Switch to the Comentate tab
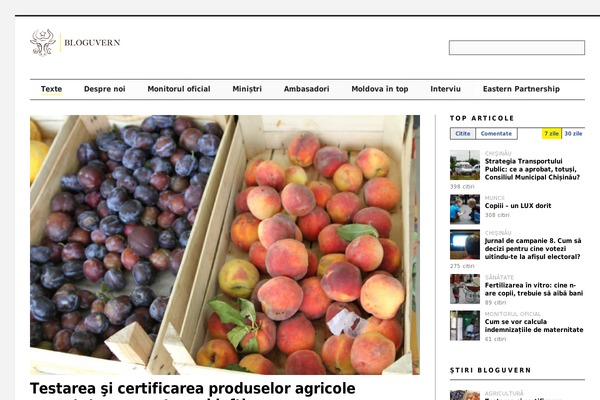Screen dimensions: 600x400 tap(496, 134)
